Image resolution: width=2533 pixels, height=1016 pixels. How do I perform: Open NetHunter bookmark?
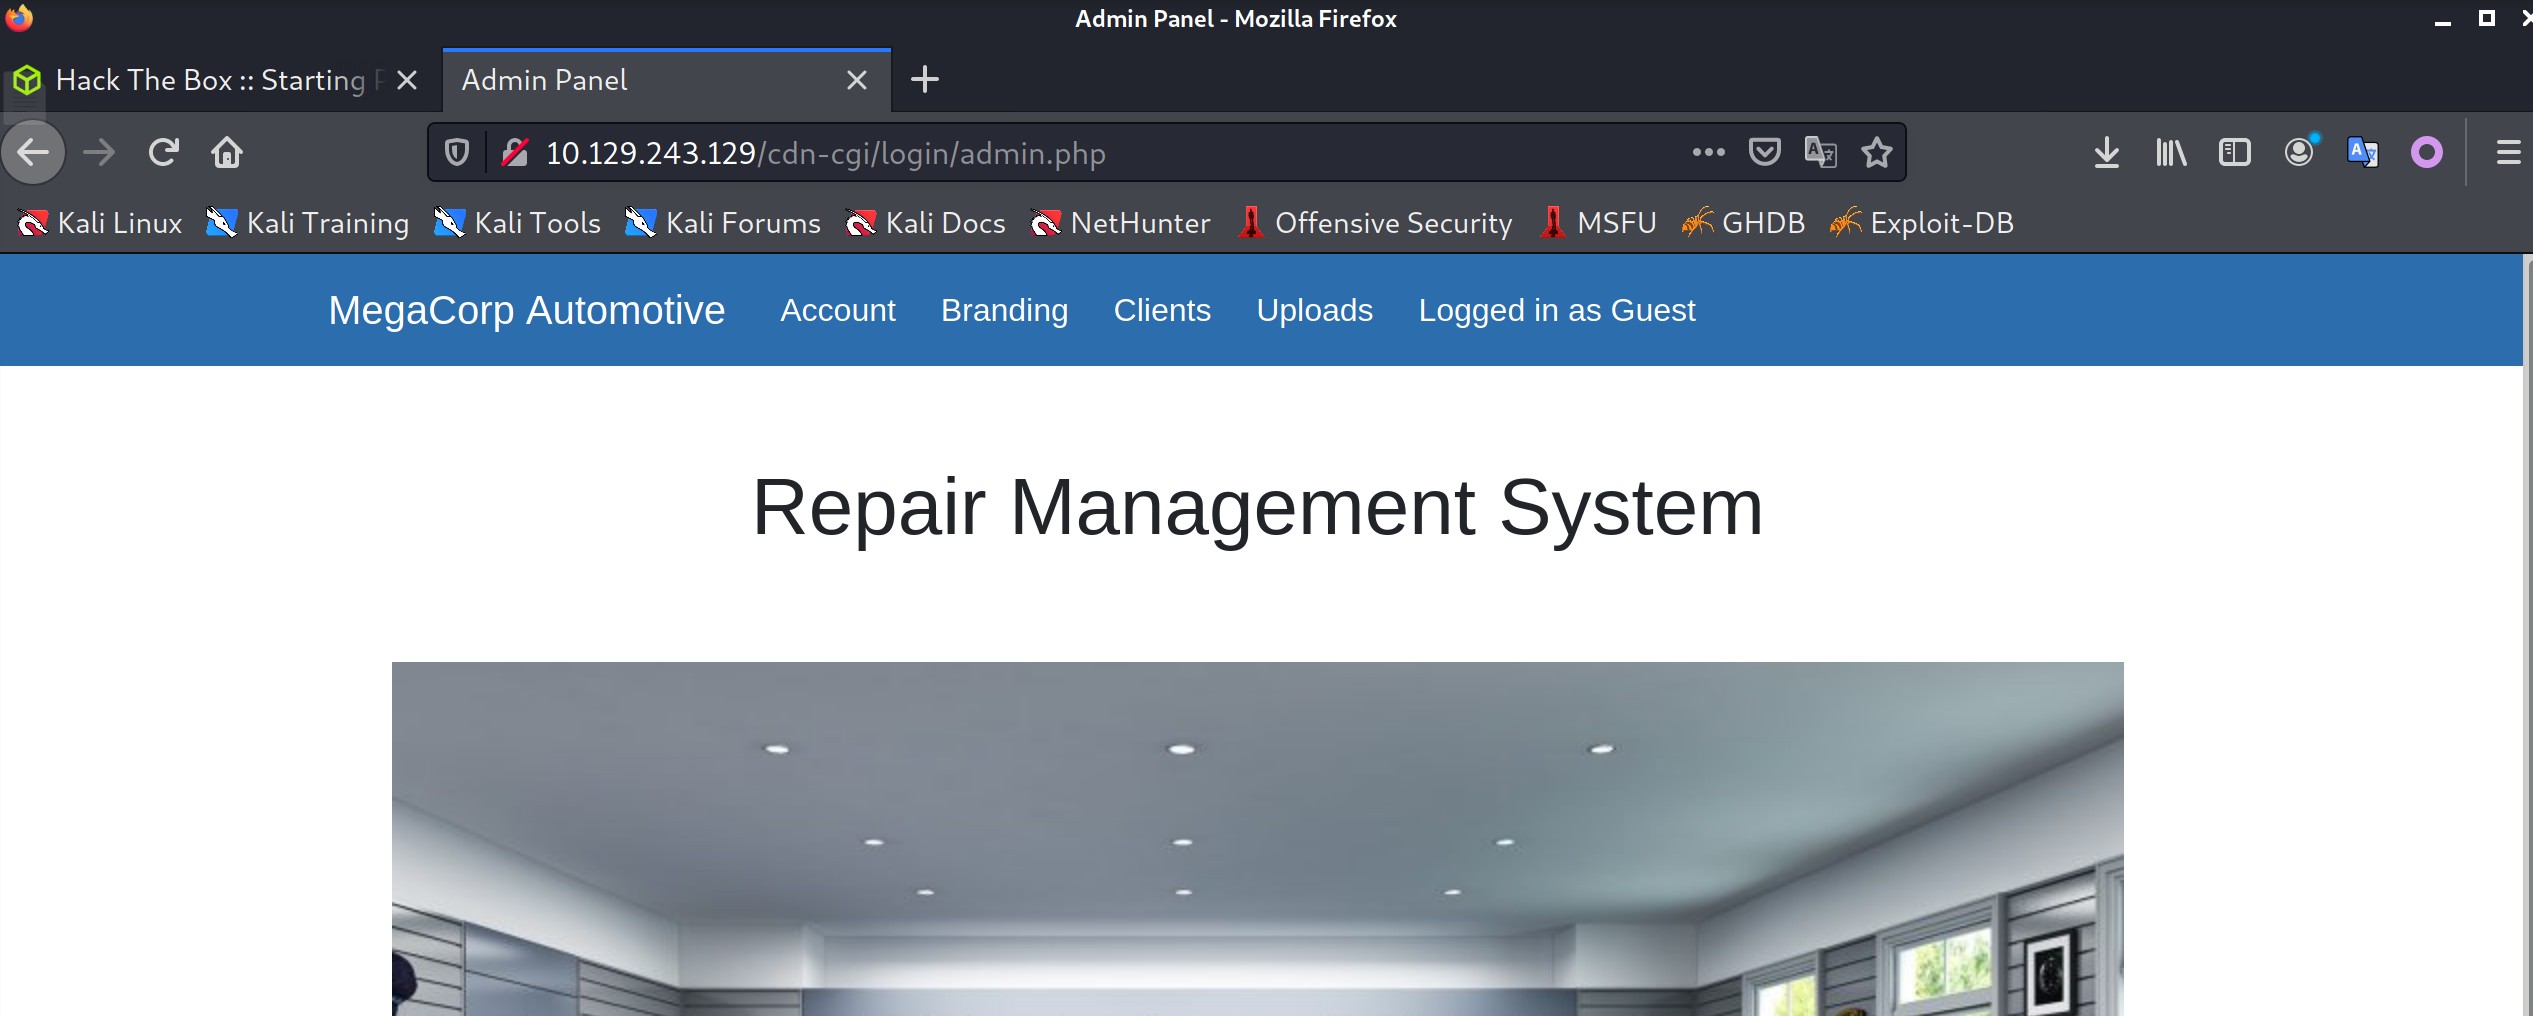[1120, 223]
